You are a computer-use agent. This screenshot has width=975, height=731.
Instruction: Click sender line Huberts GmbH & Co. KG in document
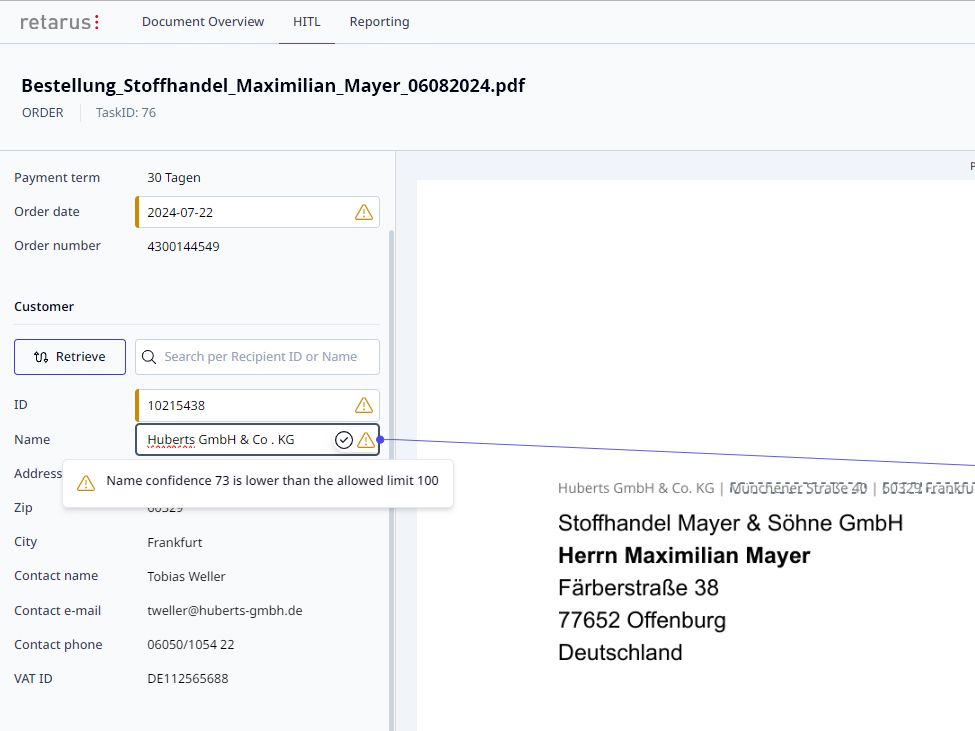click(636, 488)
